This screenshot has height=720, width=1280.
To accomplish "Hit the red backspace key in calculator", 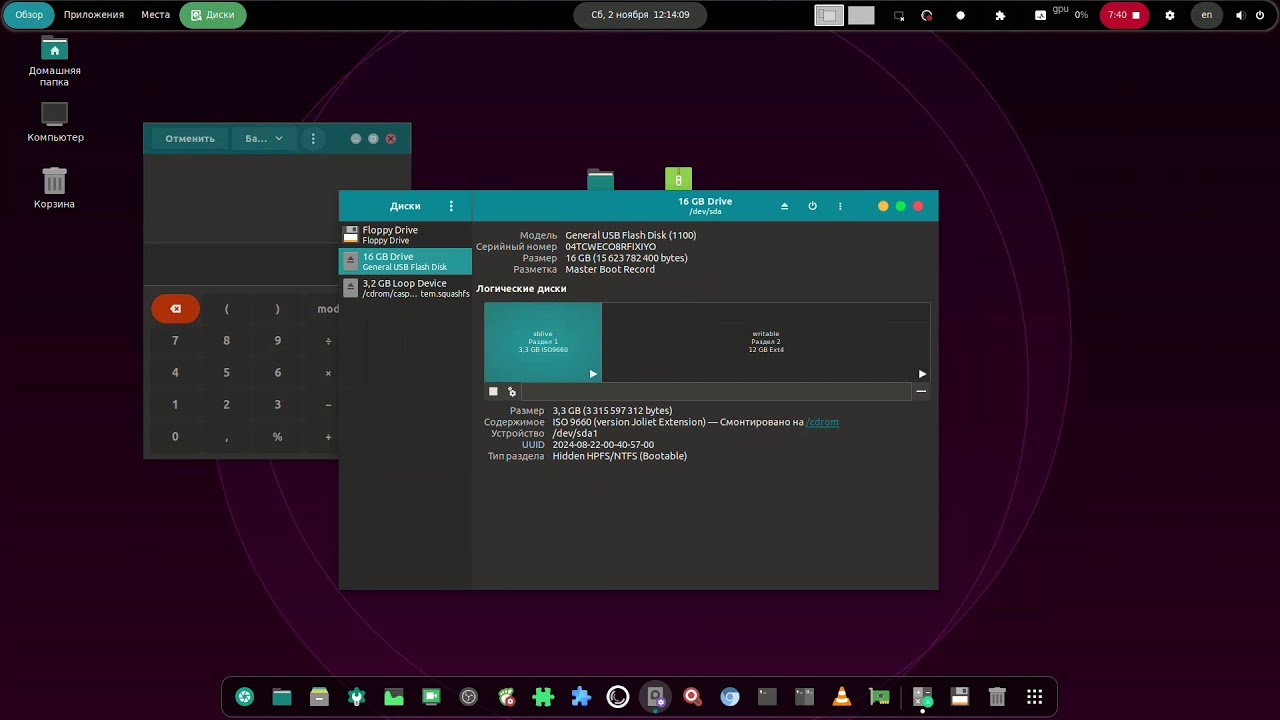I will click(175, 309).
